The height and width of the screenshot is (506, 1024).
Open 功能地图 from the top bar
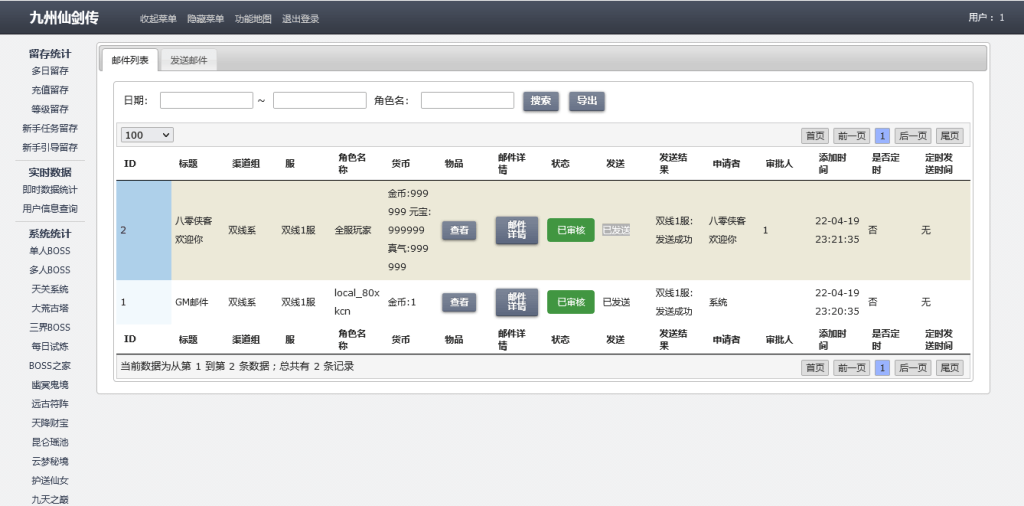tap(253, 19)
